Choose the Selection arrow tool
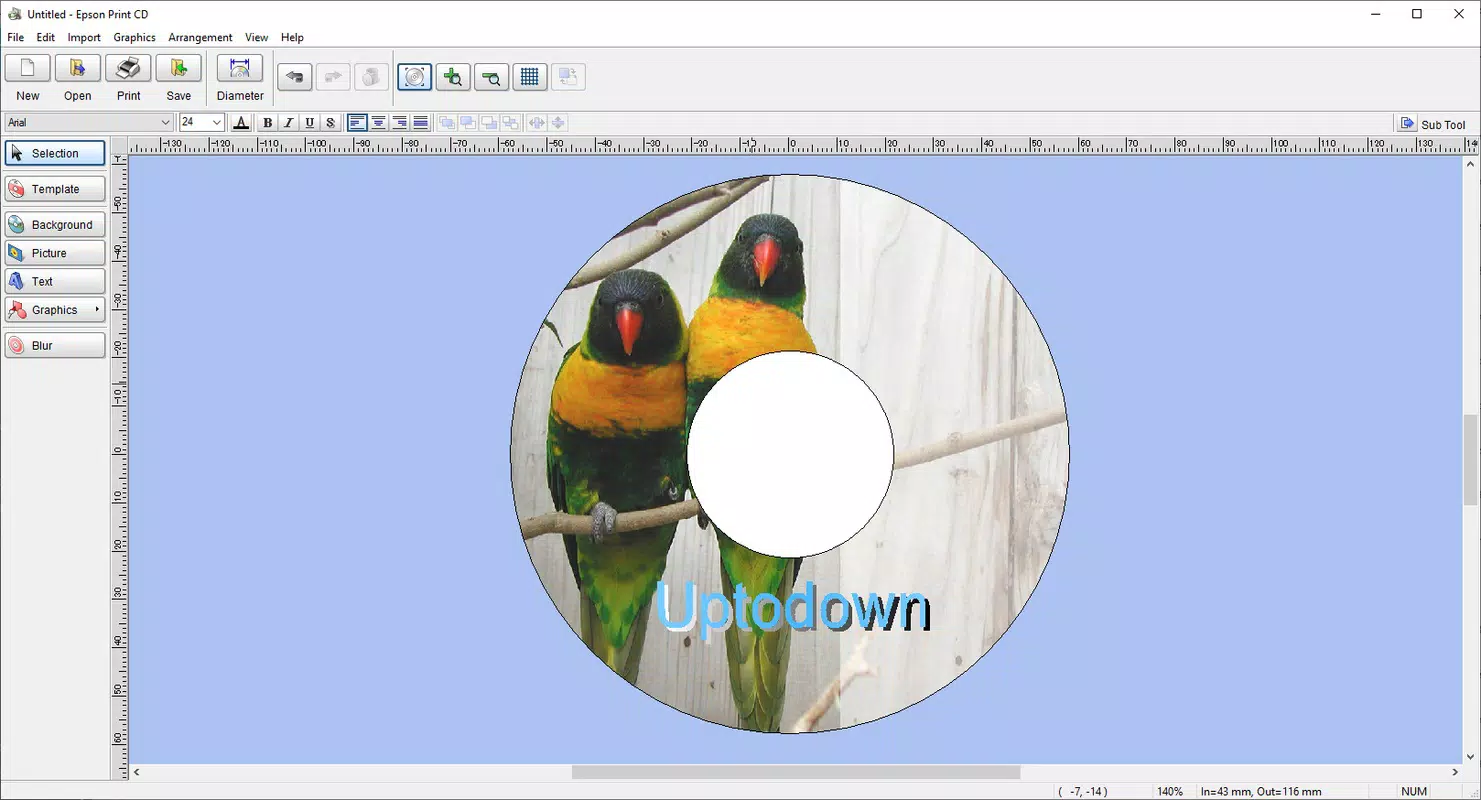Screen dimensions: 1481x800 (x=55, y=153)
